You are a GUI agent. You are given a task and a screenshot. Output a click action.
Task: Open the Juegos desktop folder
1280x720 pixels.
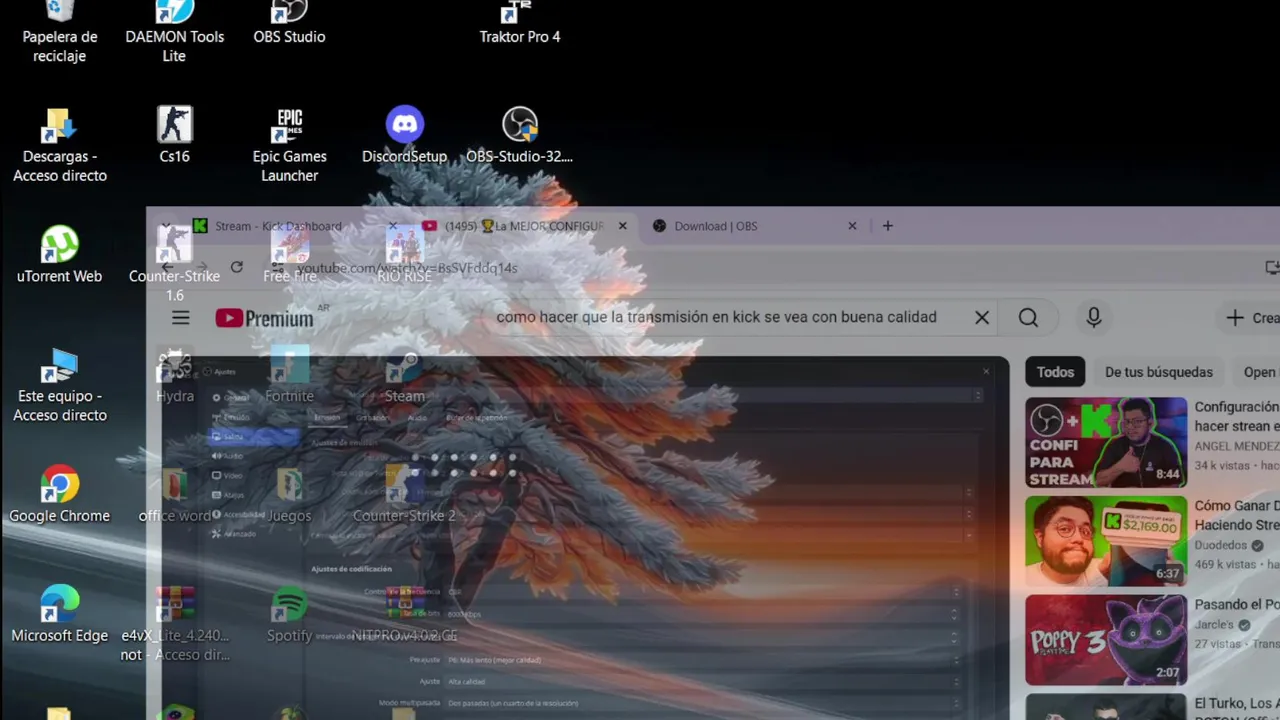click(289, 494)
